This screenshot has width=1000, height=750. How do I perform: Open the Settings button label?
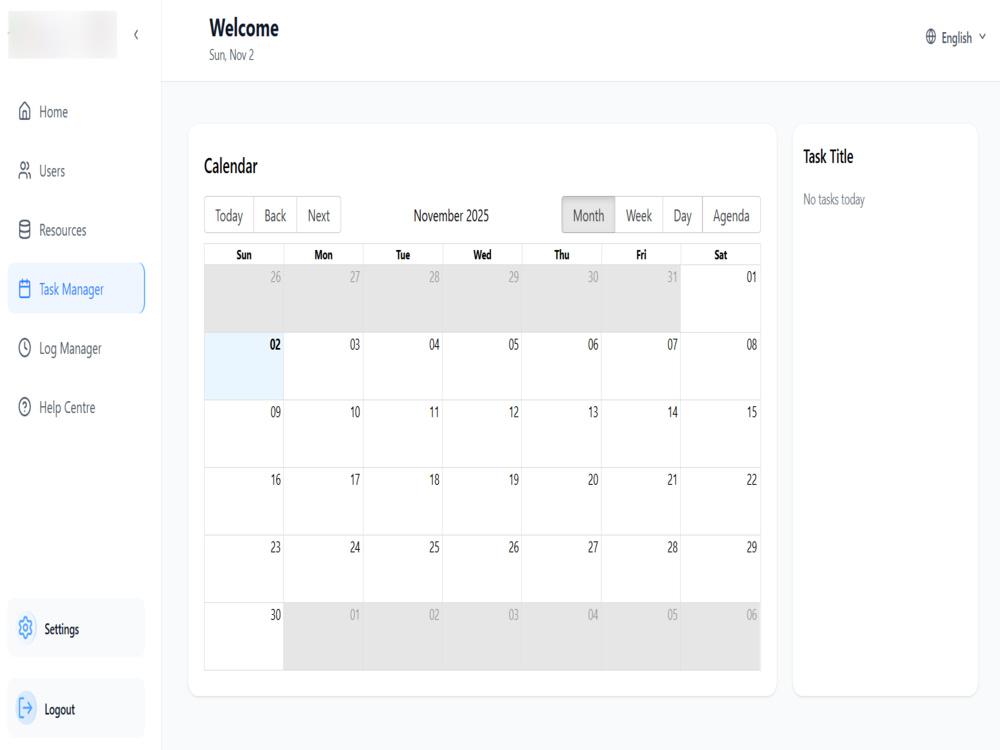(x=62, y=629)
